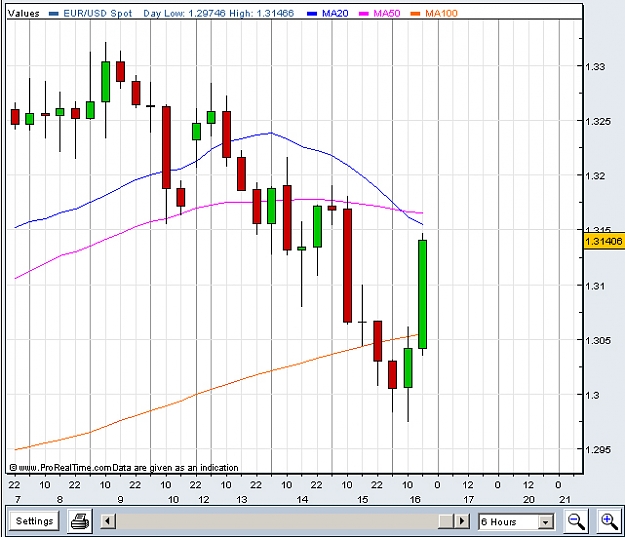Click the date label 13 on axis
Screen dimensions: 625x537
(x=242, y=500)
